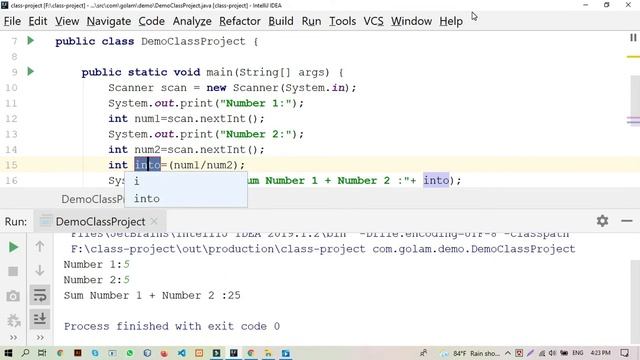Close the DemoClassProject run tab
This screenshot has height=360, width=640.
154,221
